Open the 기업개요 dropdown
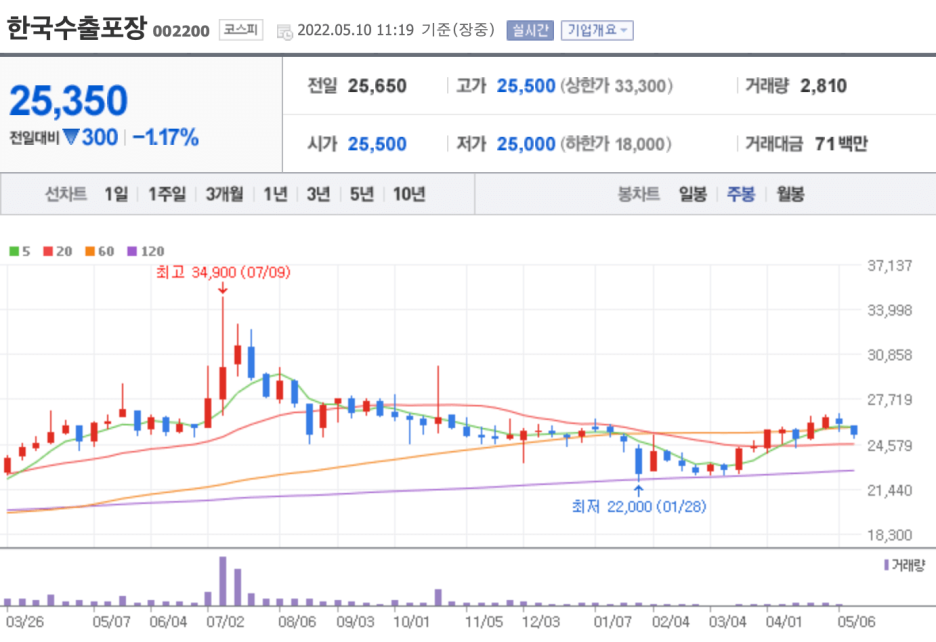This screenshot has width=936, height=642. click(597, 30)
